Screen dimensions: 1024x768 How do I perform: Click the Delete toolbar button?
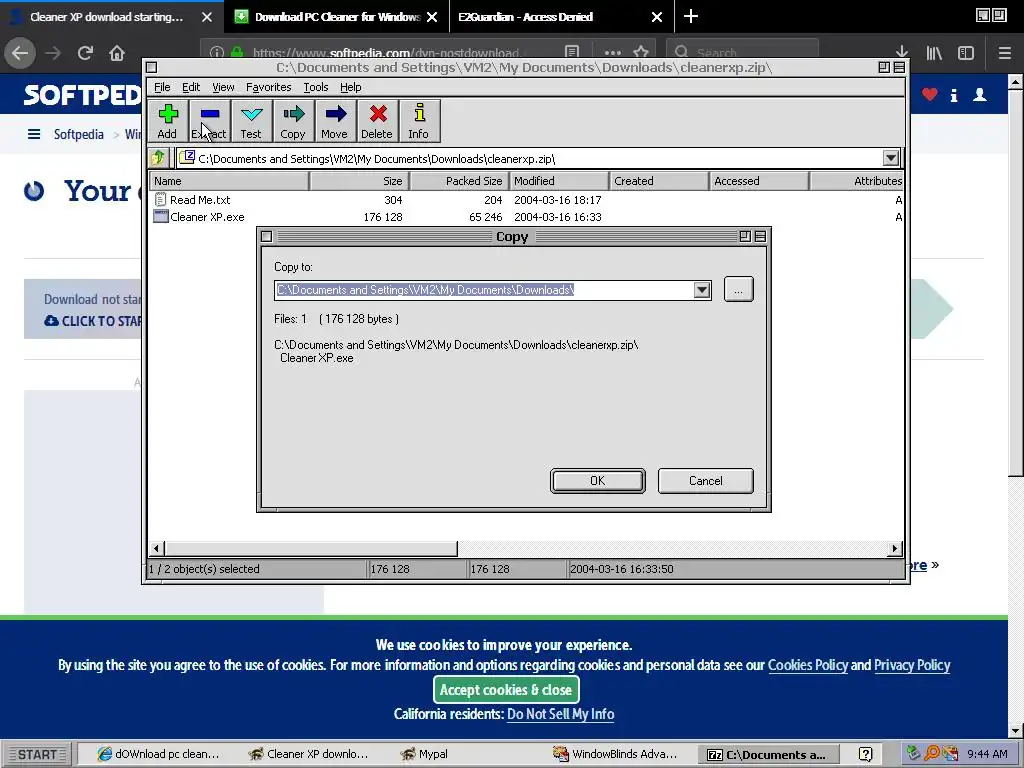[x=377, y=121]
